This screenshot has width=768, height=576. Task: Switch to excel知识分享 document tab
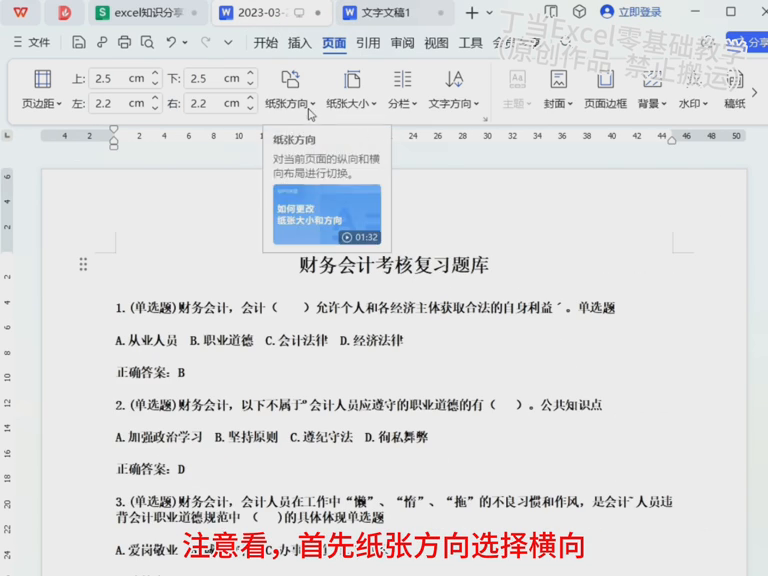click(147, 13)
